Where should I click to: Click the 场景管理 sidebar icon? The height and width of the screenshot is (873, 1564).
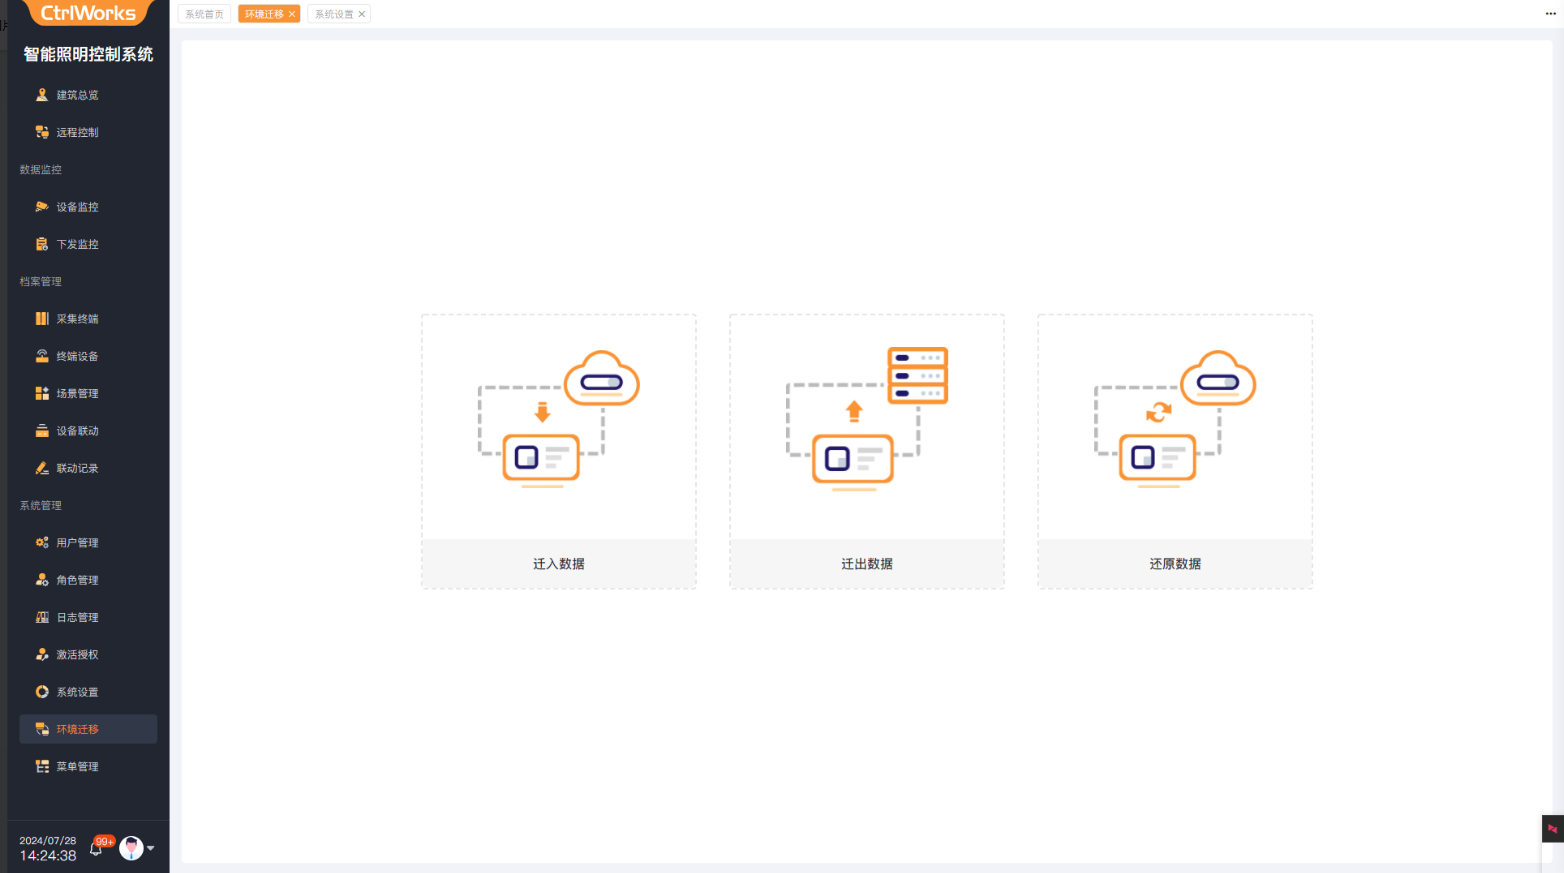click(x=42, y=394)
